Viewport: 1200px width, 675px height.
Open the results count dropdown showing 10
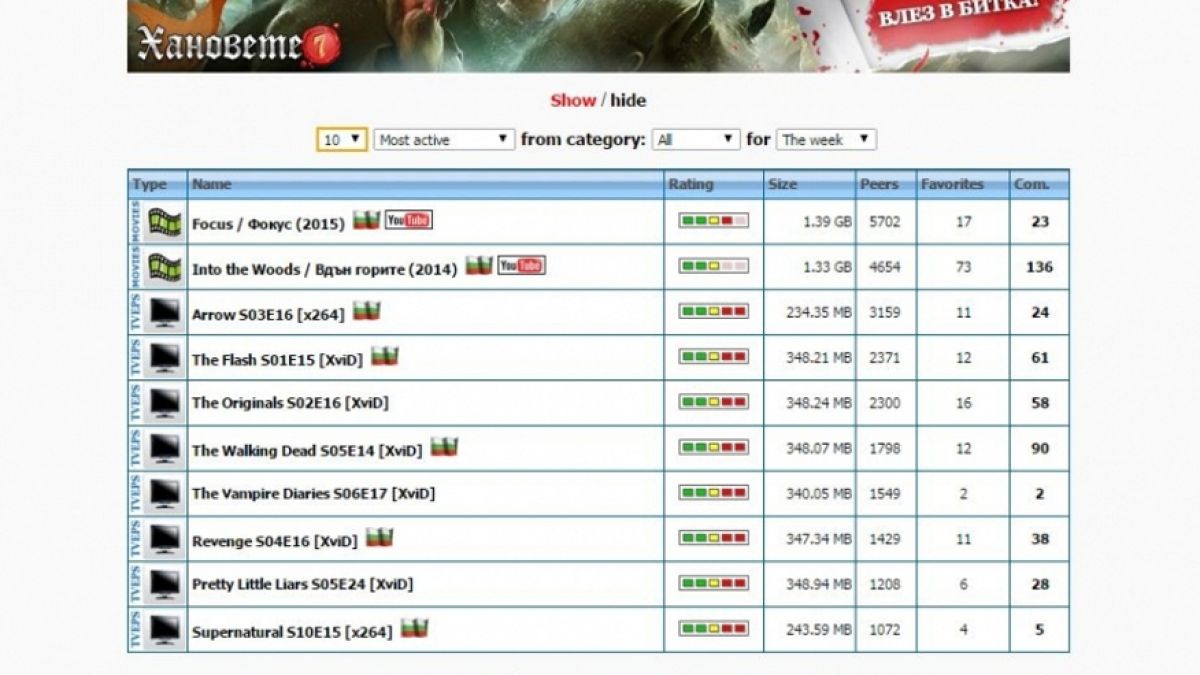pyautogui.click(x=342, y=140)
